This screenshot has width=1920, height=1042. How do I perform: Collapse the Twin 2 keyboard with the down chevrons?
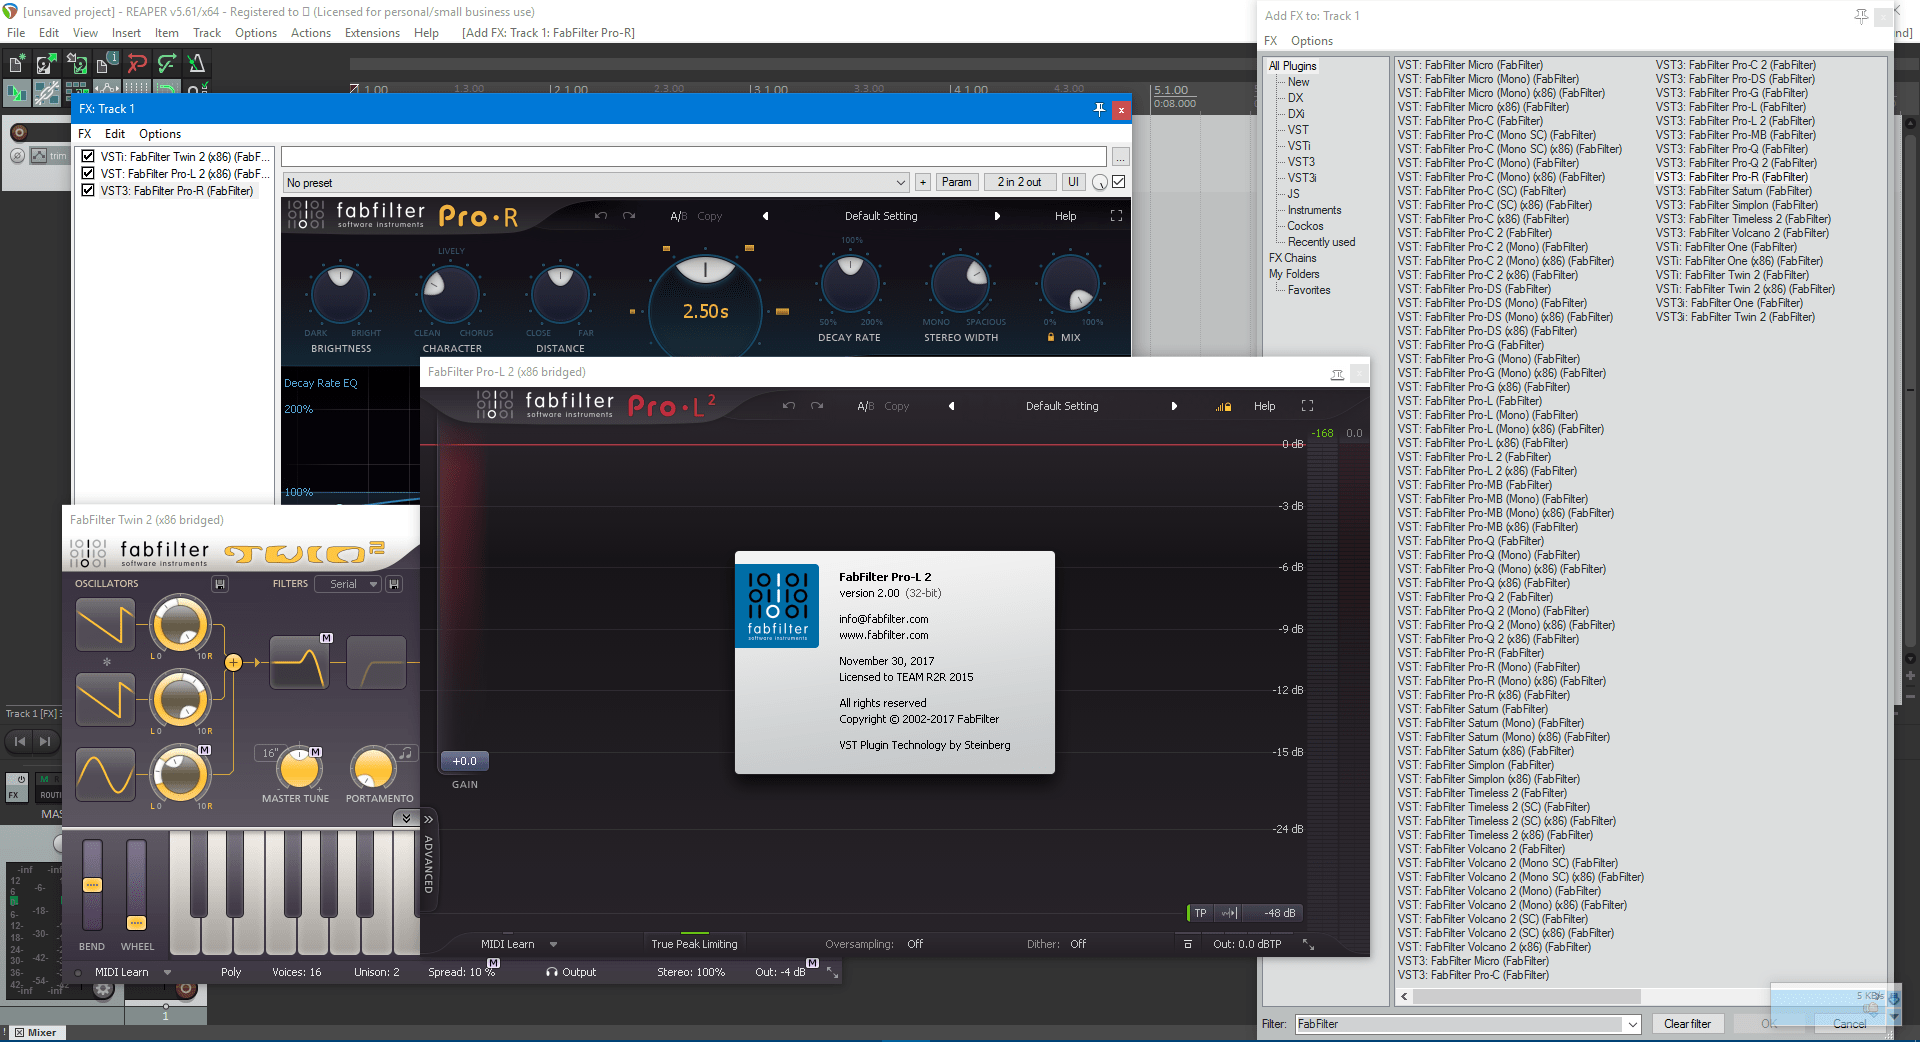pyautogui.click(x=405, y=818)
